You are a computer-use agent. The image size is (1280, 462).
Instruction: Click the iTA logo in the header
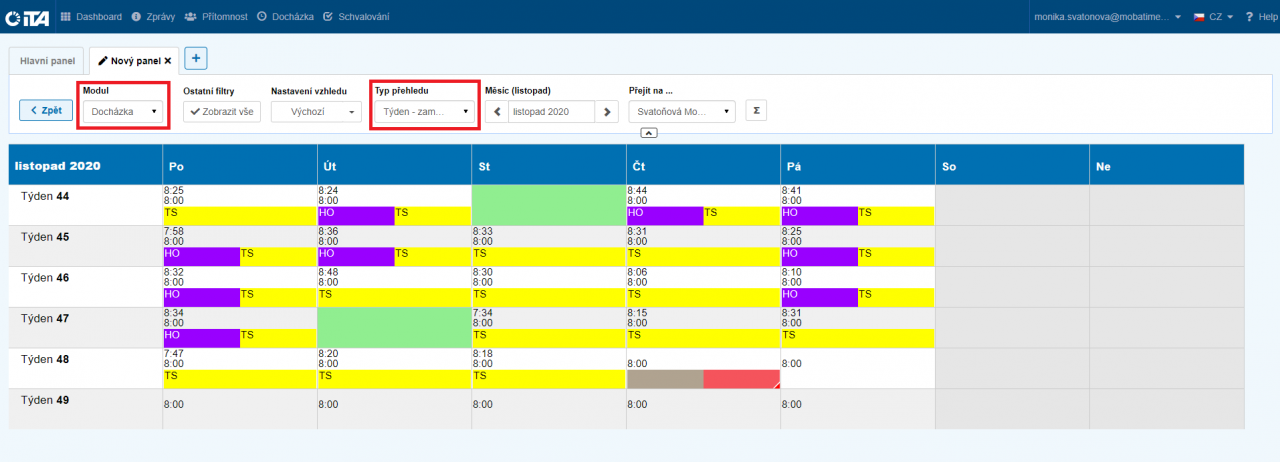pos(28,17)
